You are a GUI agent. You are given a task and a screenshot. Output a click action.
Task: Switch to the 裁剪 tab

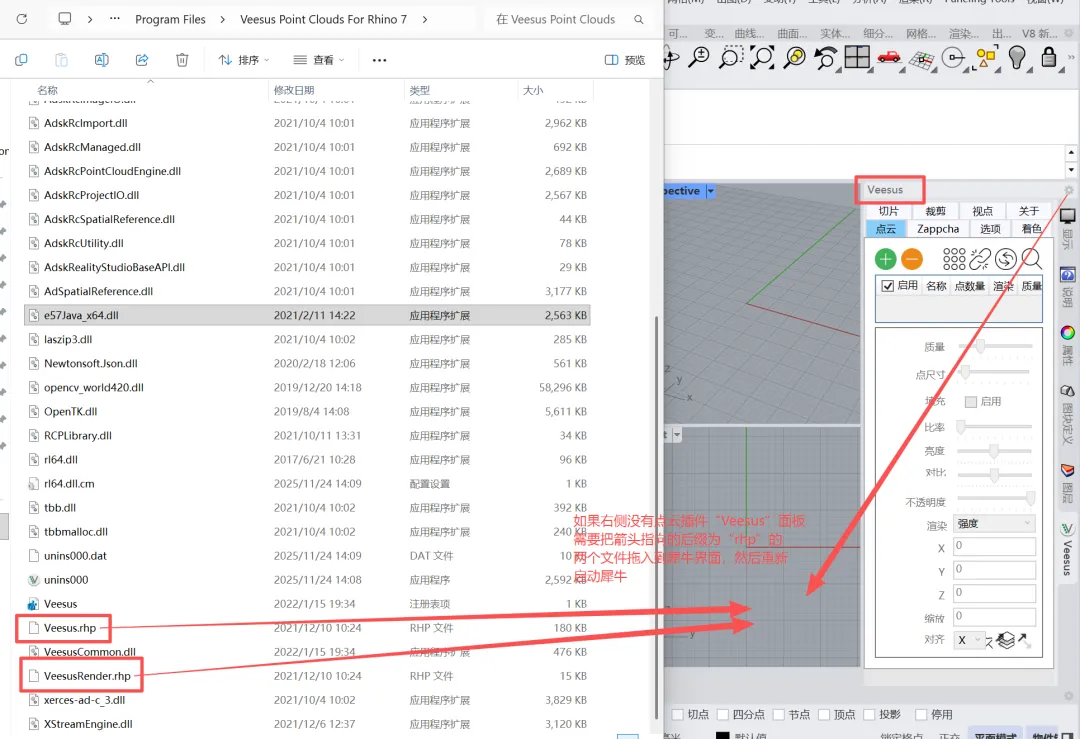pyautogui.click(x=935, y=211)
